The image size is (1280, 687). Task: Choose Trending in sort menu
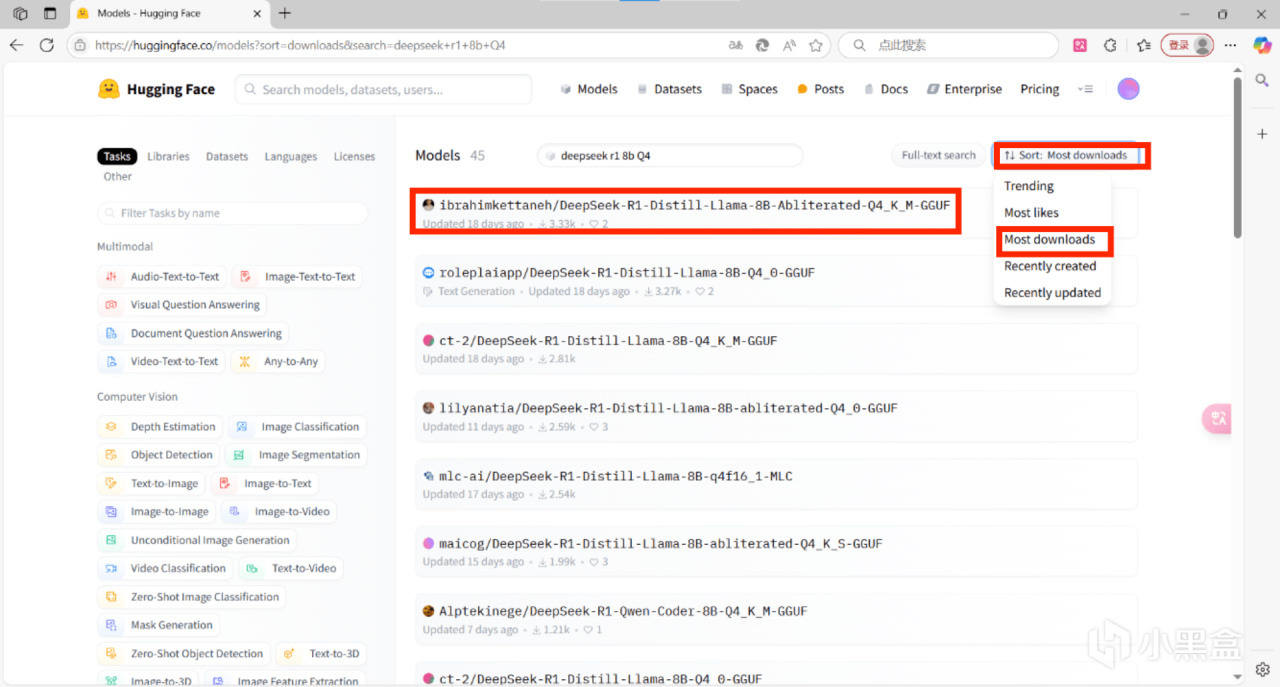1029,186
